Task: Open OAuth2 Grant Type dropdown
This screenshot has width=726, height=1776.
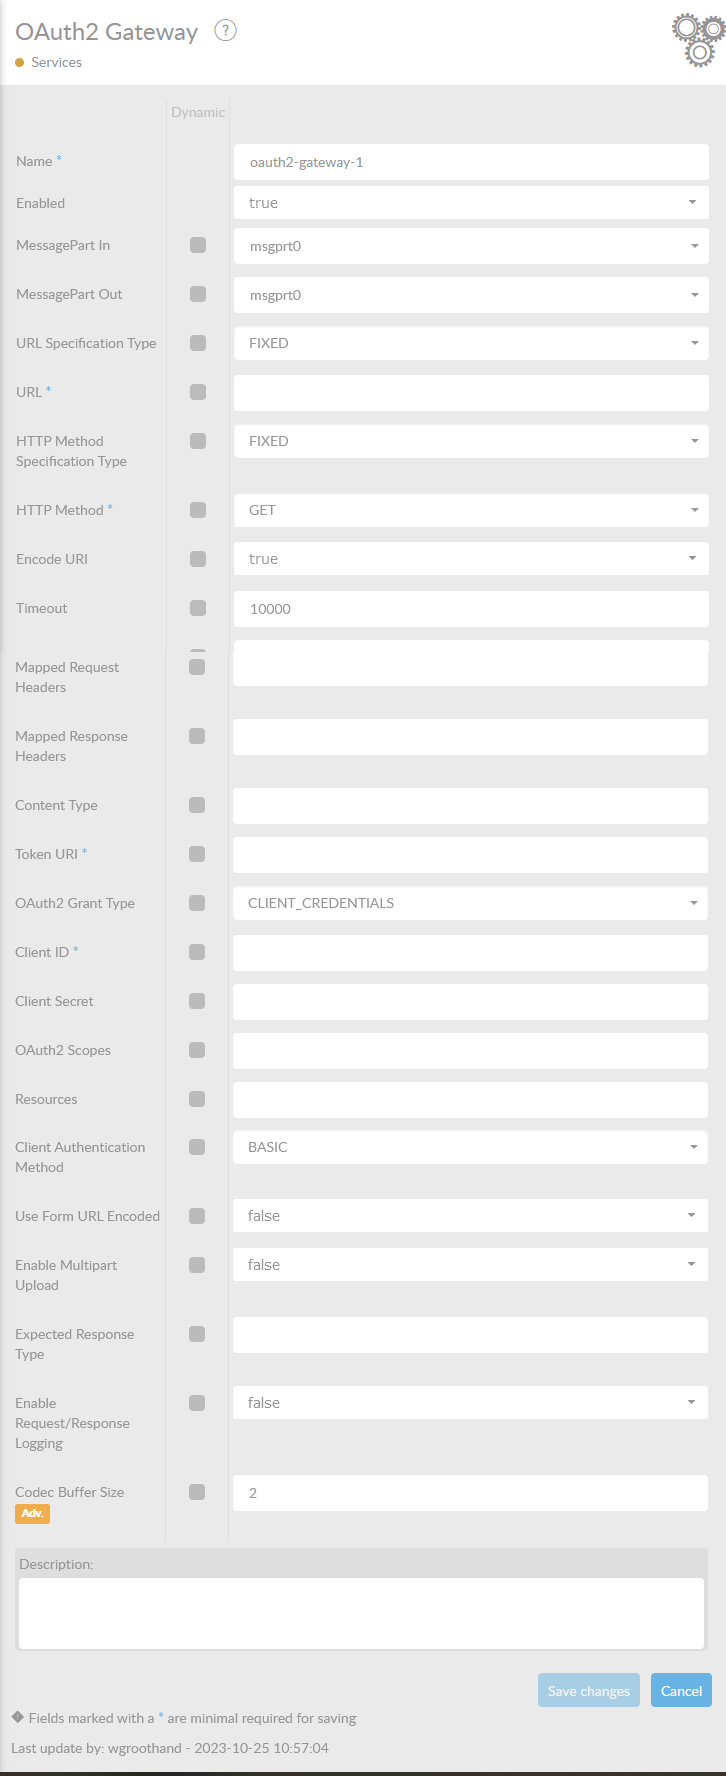Action: tap(470, 903)
